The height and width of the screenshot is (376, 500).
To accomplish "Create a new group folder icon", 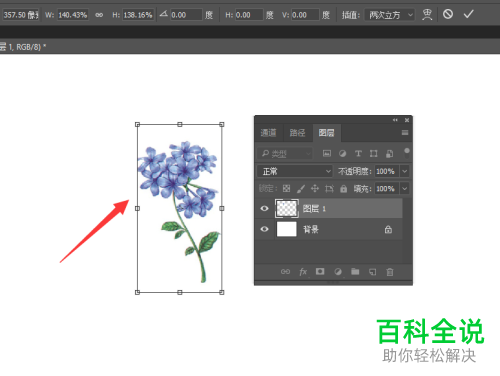I will pyautogui.click(x=355, y=271).
